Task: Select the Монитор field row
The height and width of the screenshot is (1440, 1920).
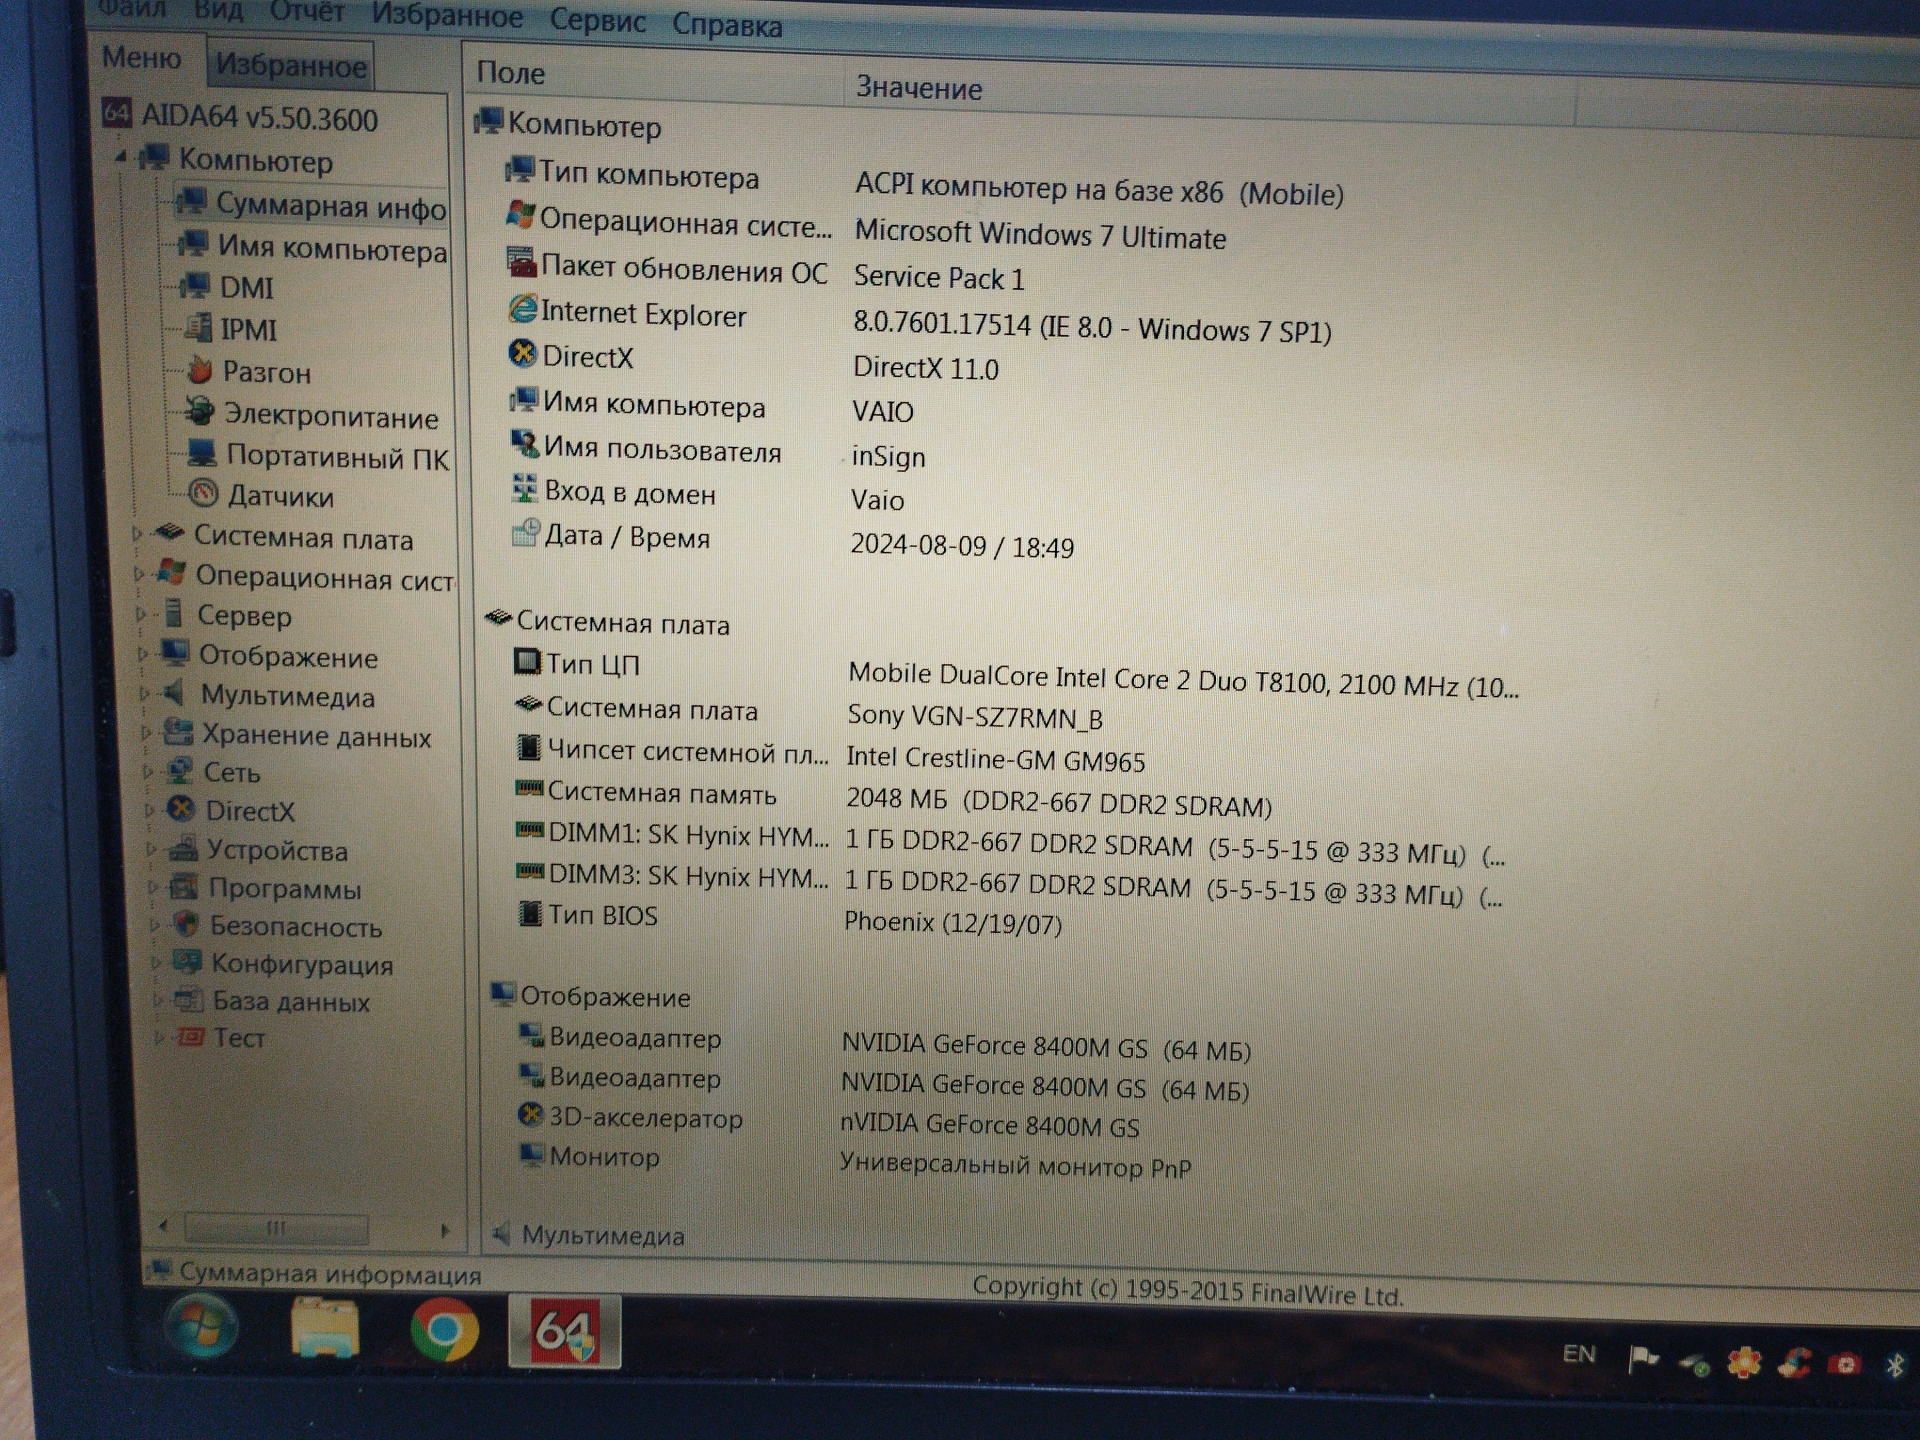Action: pyautogui.click(x=856, y=1161)
